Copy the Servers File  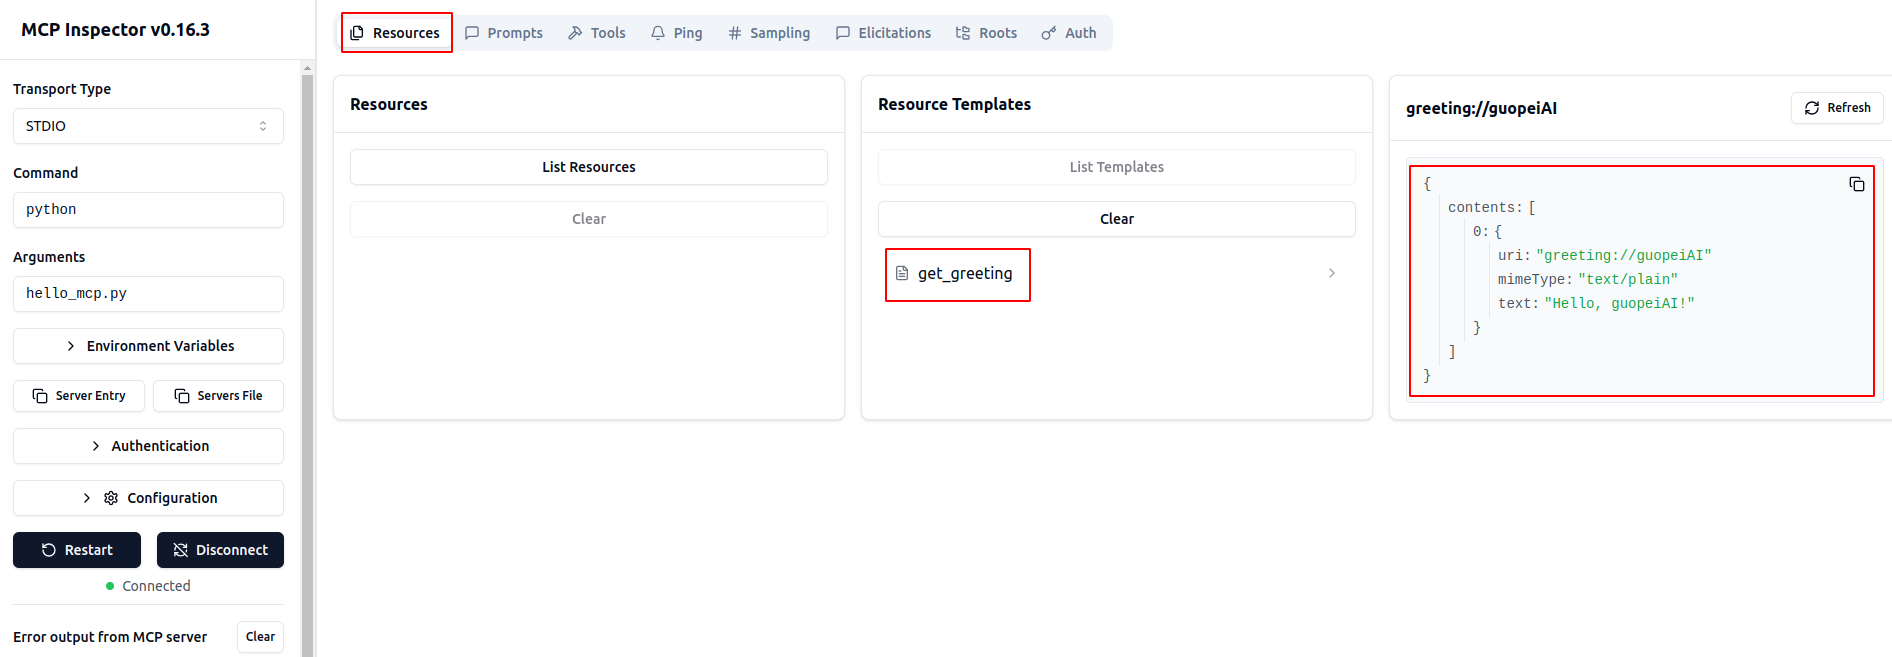coord(218,396)
